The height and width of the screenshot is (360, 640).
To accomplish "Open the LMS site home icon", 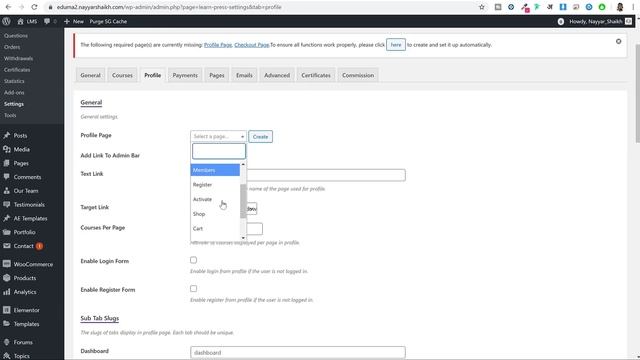I will [20, 21].
